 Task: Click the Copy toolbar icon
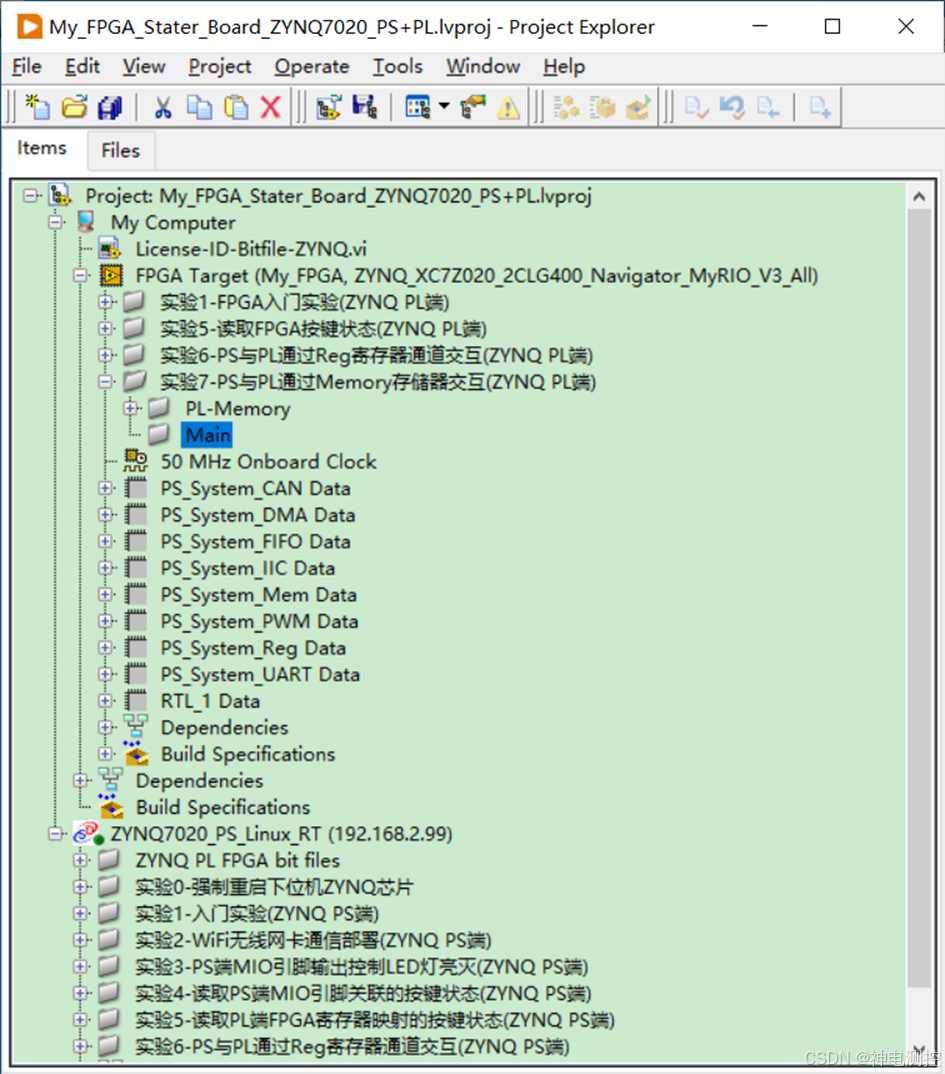click(200, 107)
